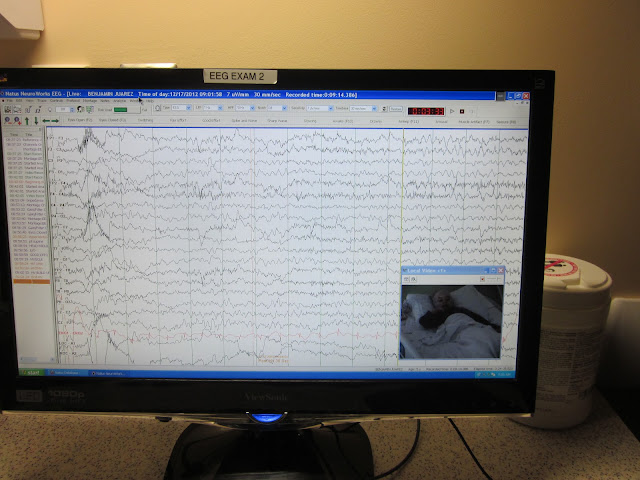
Task: Click the second icon in Local Video toolbar
Action: [413, 279]
